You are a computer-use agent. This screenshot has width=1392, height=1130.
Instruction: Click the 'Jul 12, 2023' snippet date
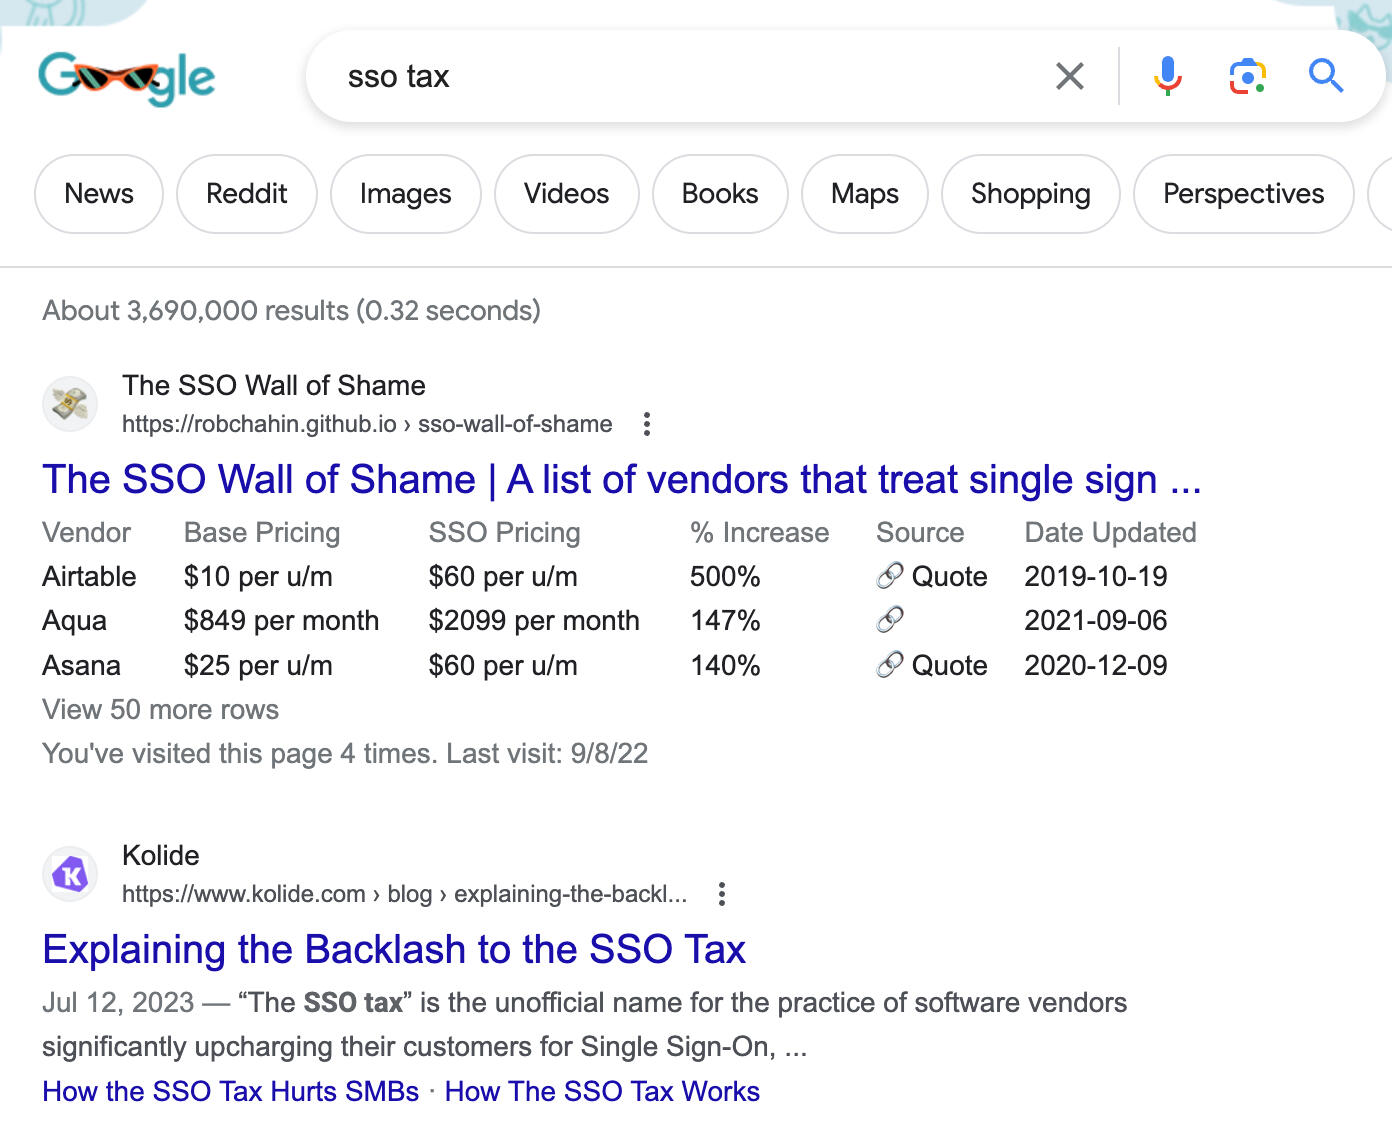pyautogui.click(x=118, y=1002)
